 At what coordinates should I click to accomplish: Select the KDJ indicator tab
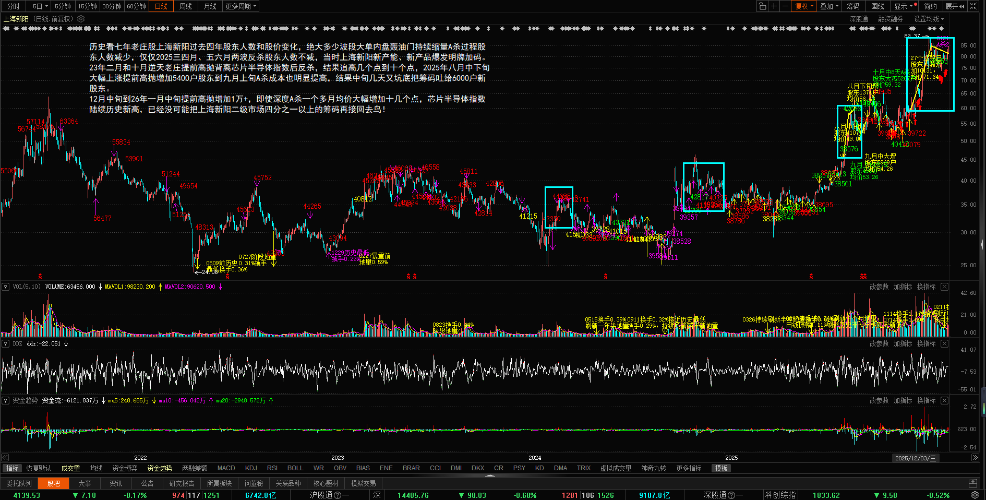(251, 468)
